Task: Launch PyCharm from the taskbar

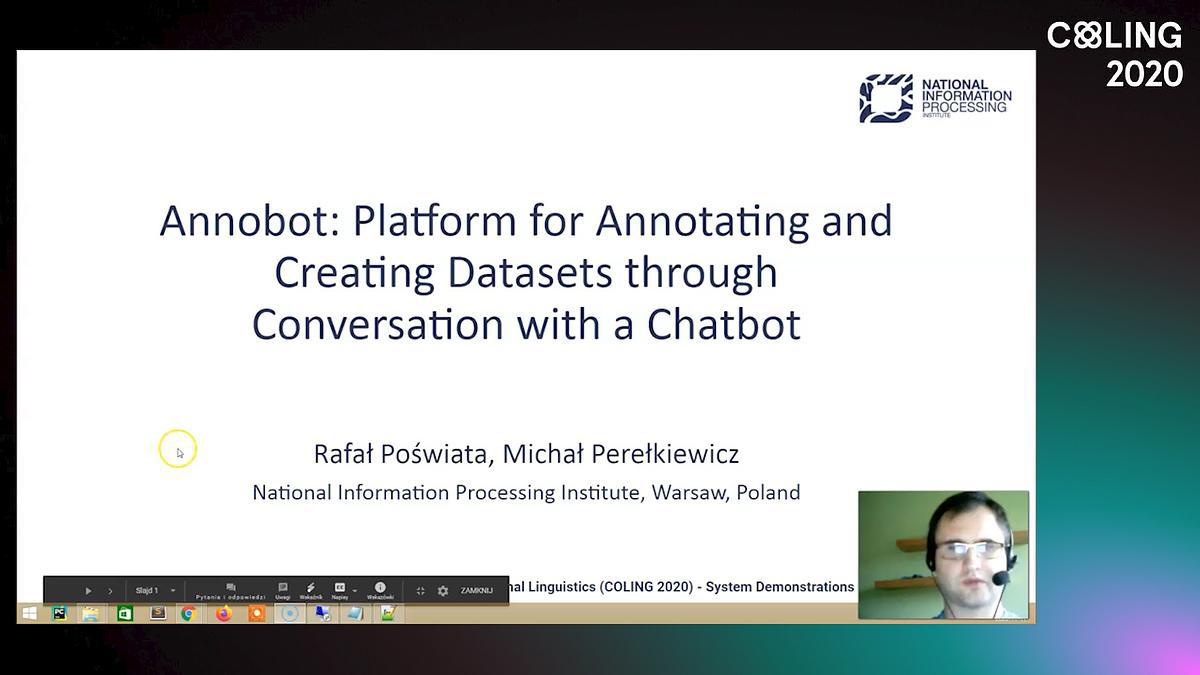Action: coord(59,613)
